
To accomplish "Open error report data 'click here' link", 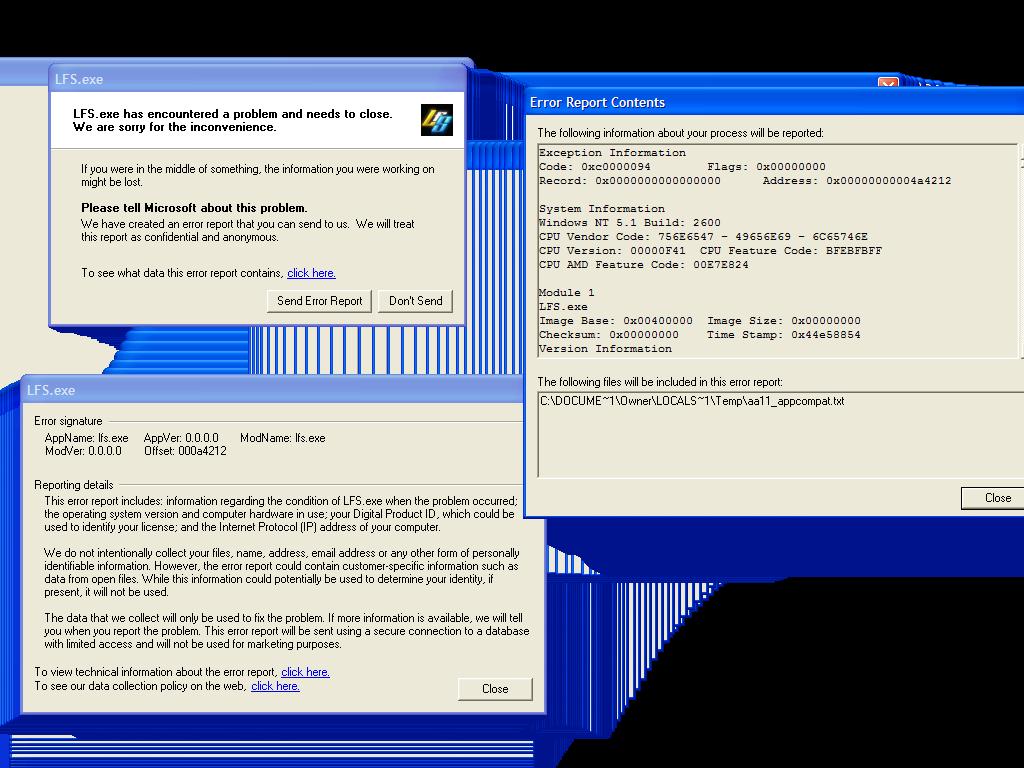I will tap(311, 273).
